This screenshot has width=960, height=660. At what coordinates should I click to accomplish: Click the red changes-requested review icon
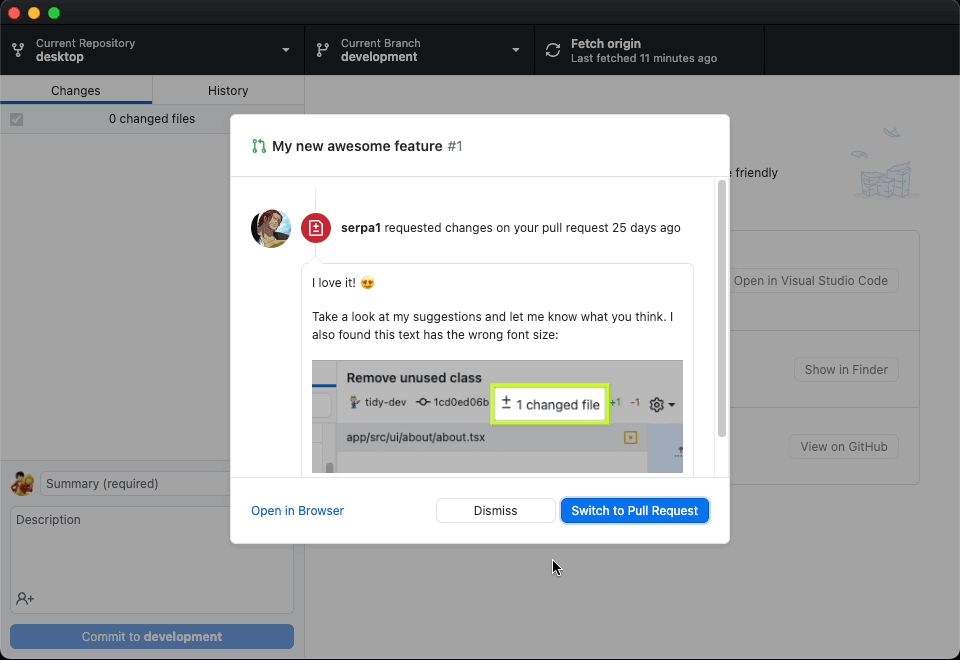pos(316,228)
